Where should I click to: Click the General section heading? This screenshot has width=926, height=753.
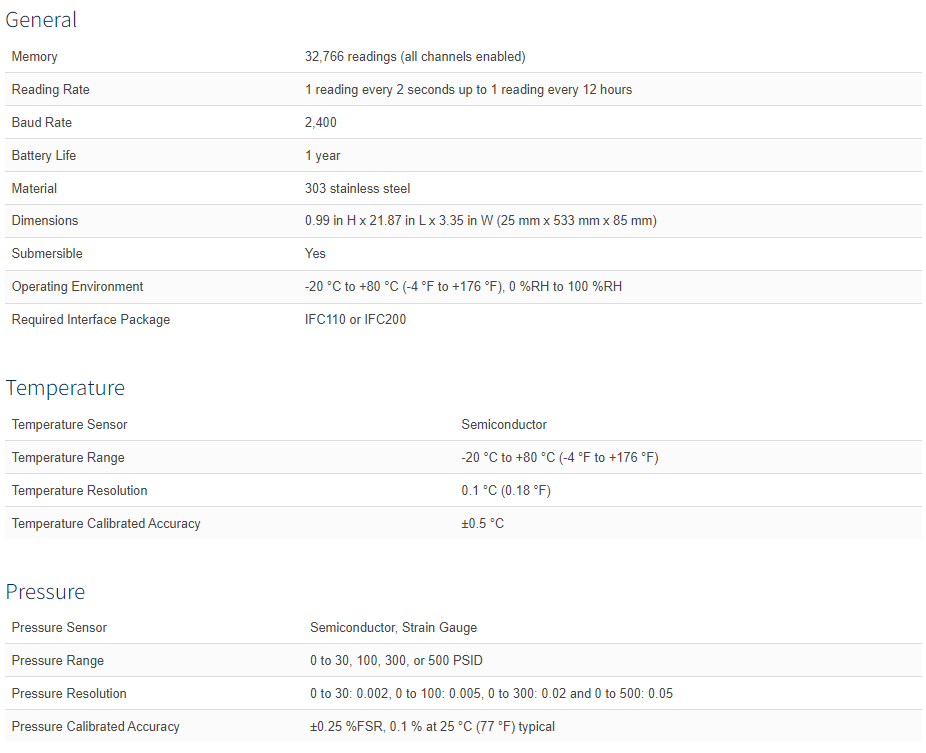pyautogui.click(x=41, y=19)
